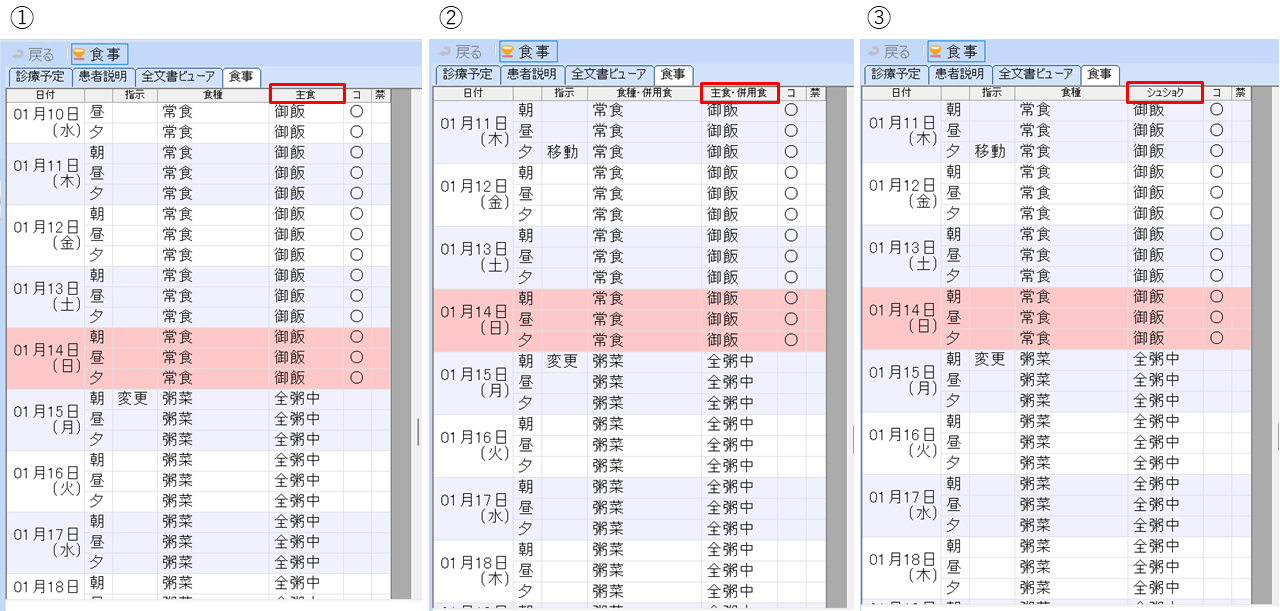This screenshot has height=611, width=1280.
Task: Click the 禁 column header in the left panel
Action: pos(380,94)
